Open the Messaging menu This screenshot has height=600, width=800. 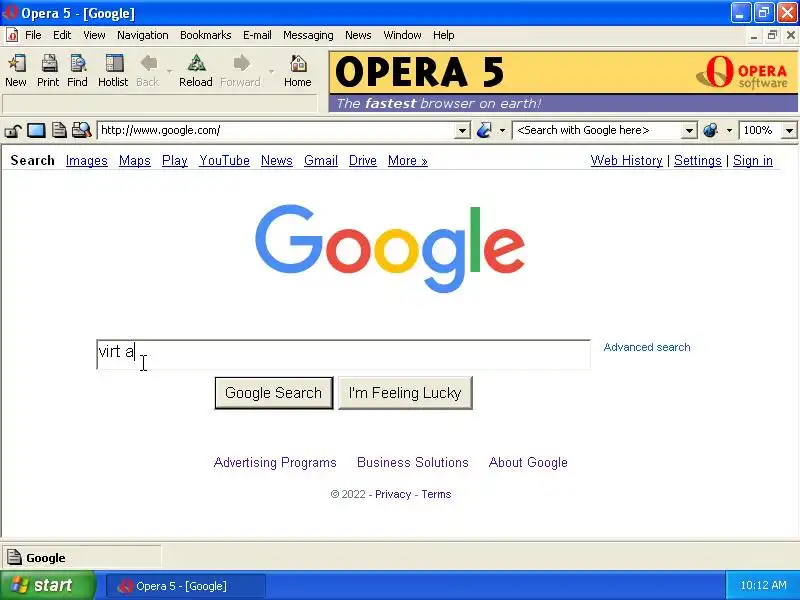pyautogui.click(x=308, y=35)
